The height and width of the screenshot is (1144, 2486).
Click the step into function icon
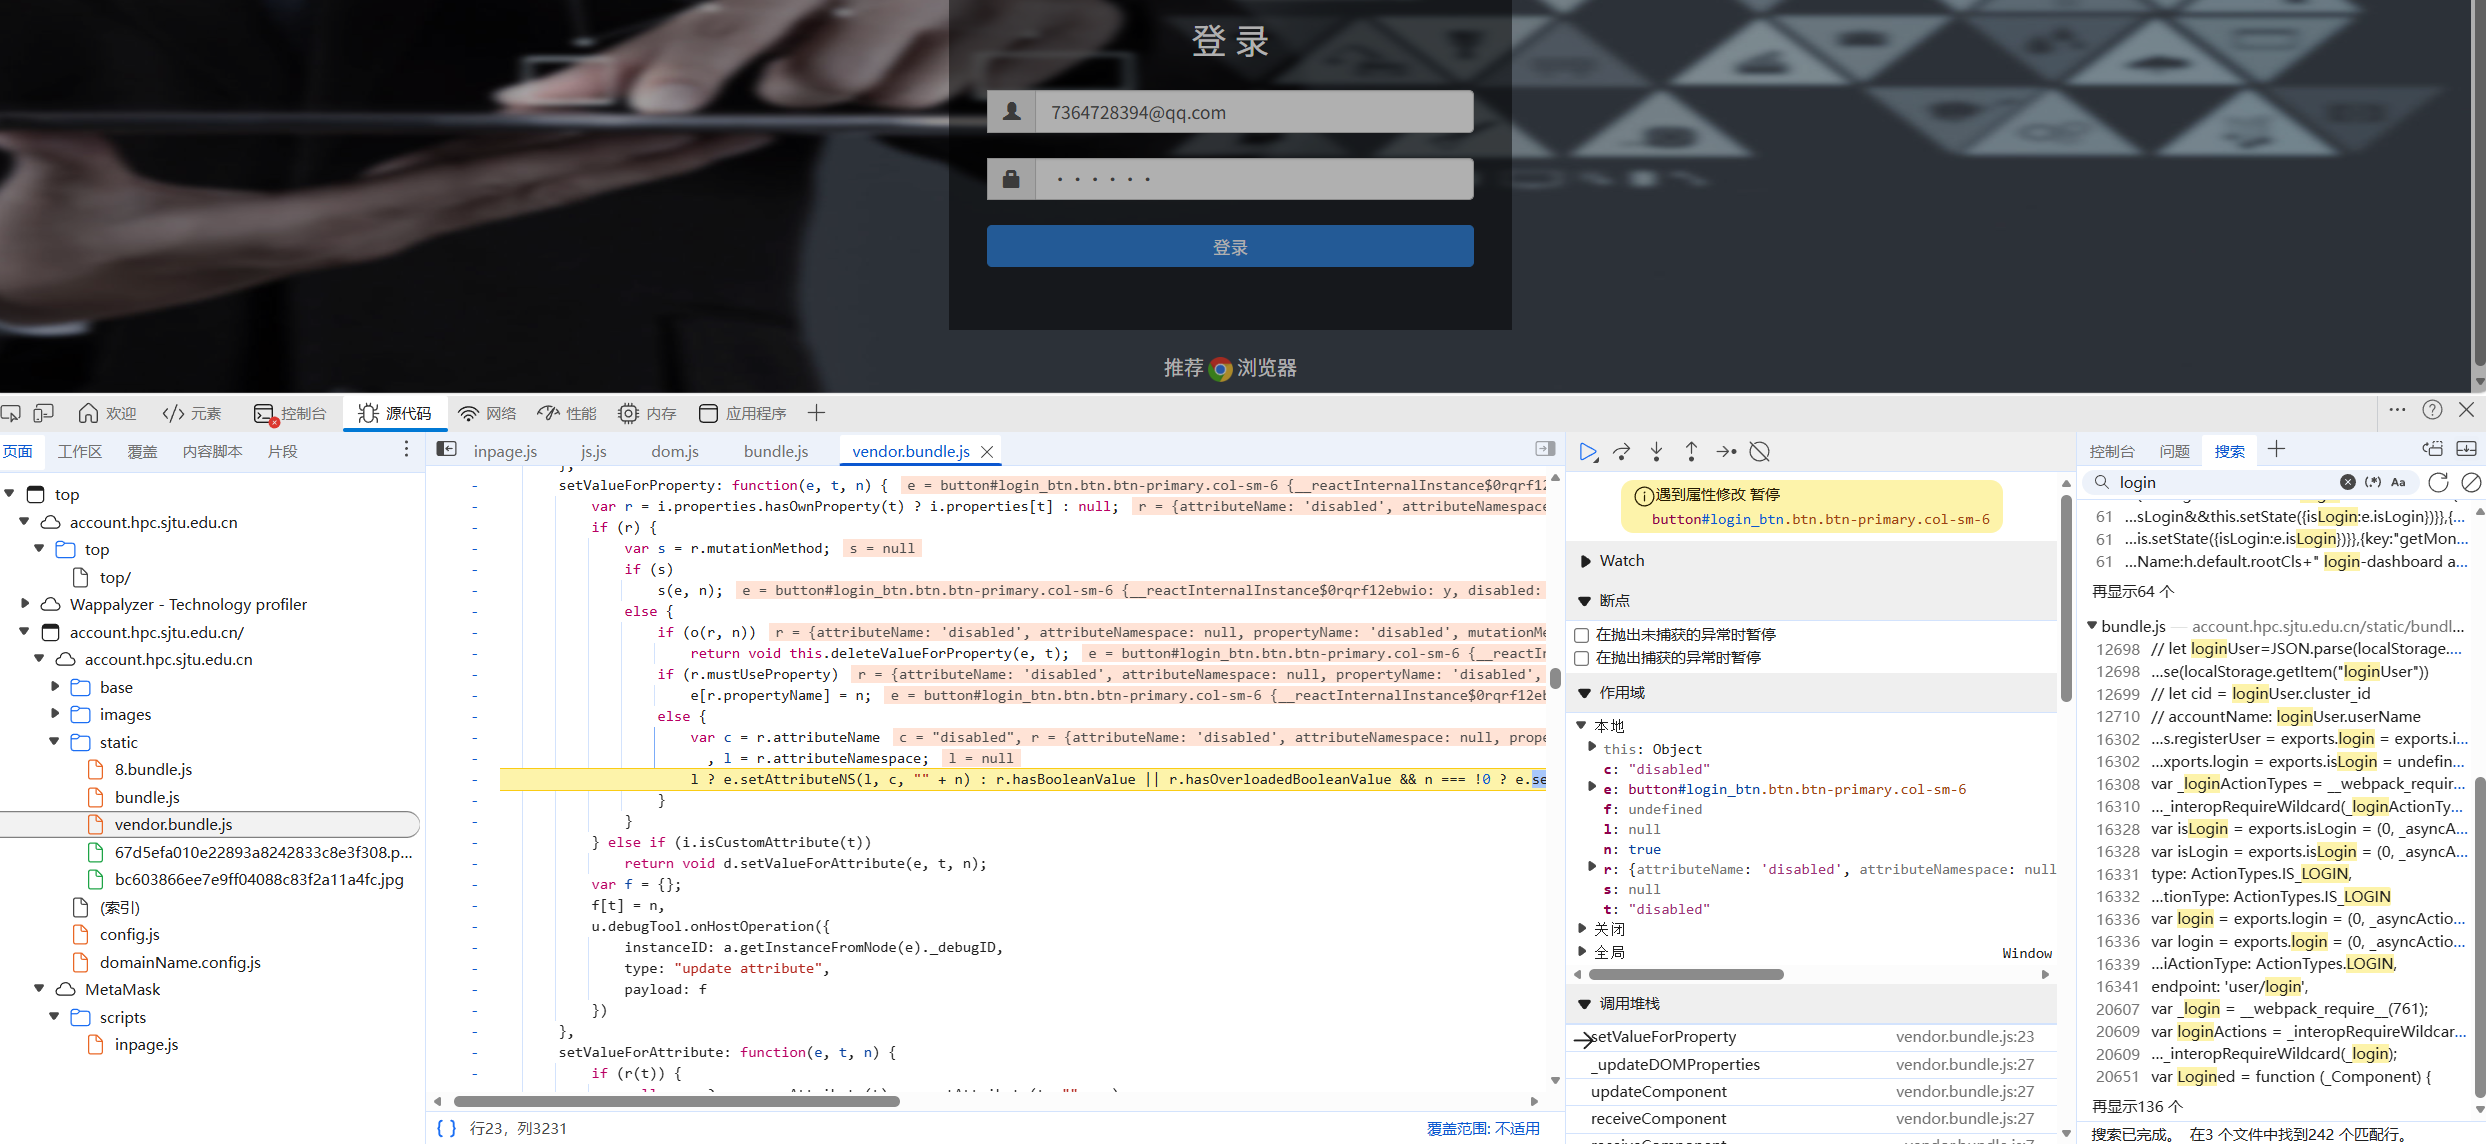click(x=1656, y=452)
